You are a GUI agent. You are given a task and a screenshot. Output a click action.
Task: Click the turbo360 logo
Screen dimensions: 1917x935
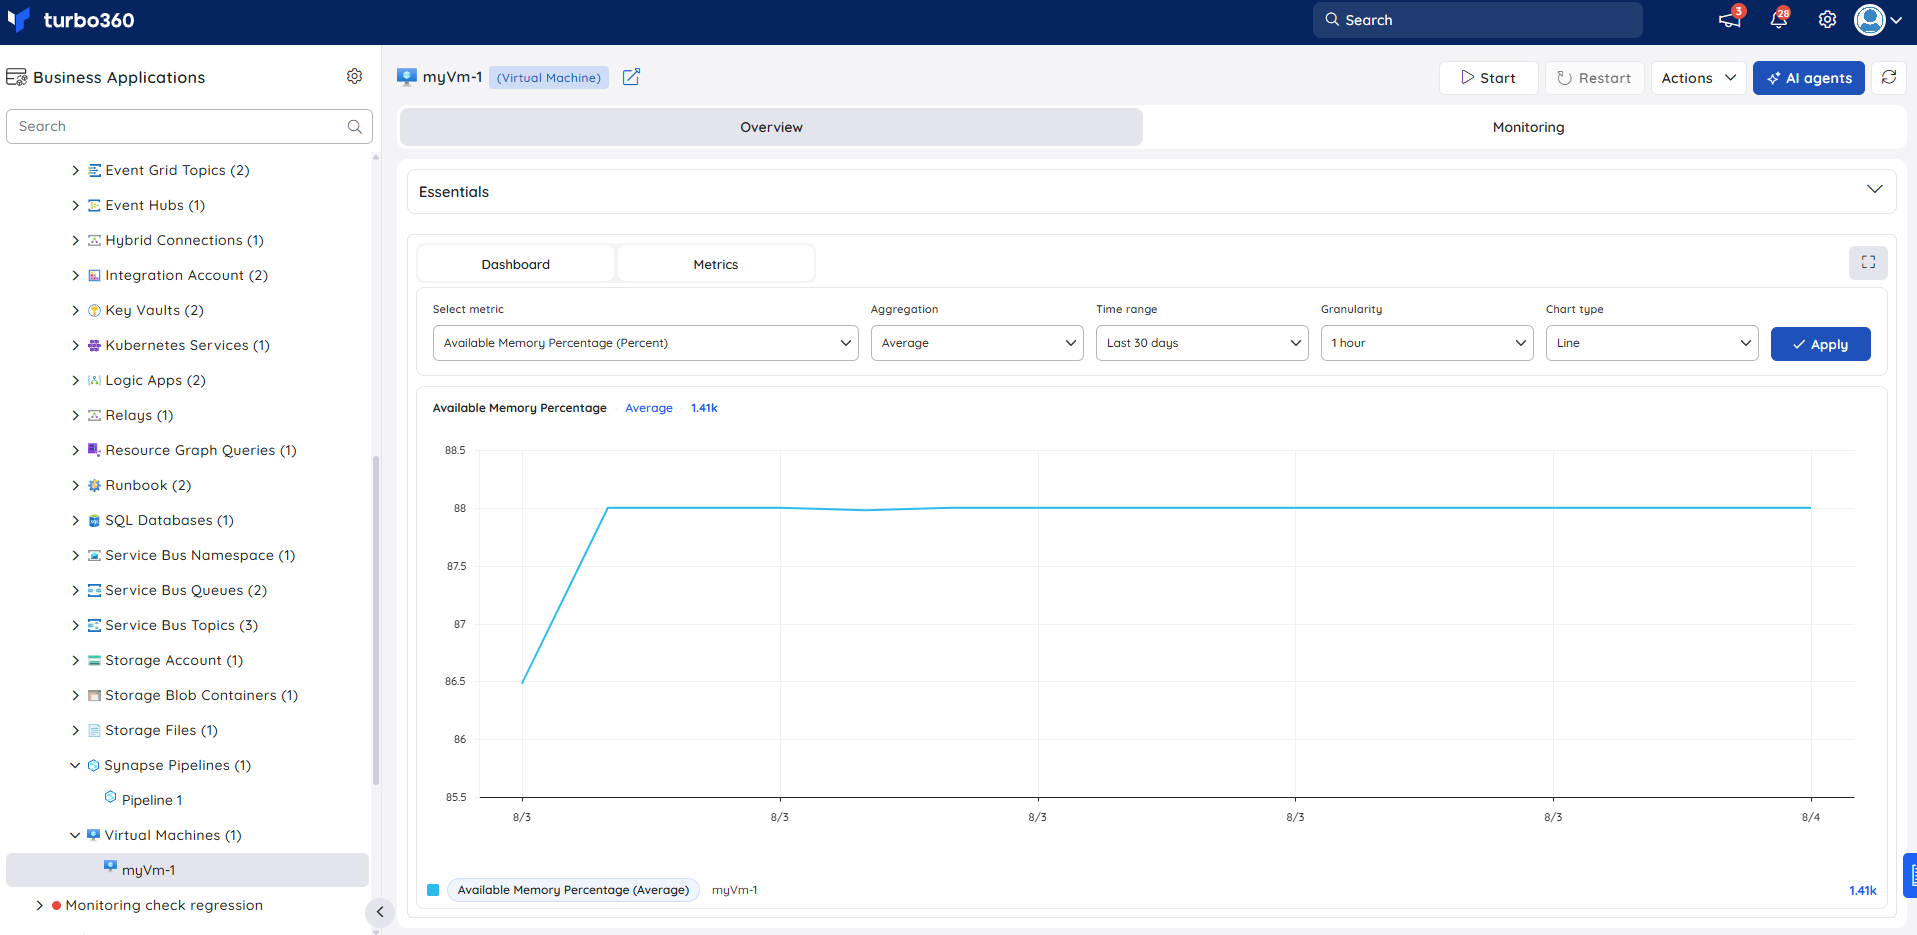pyautogui.click(x=70, y=20)
